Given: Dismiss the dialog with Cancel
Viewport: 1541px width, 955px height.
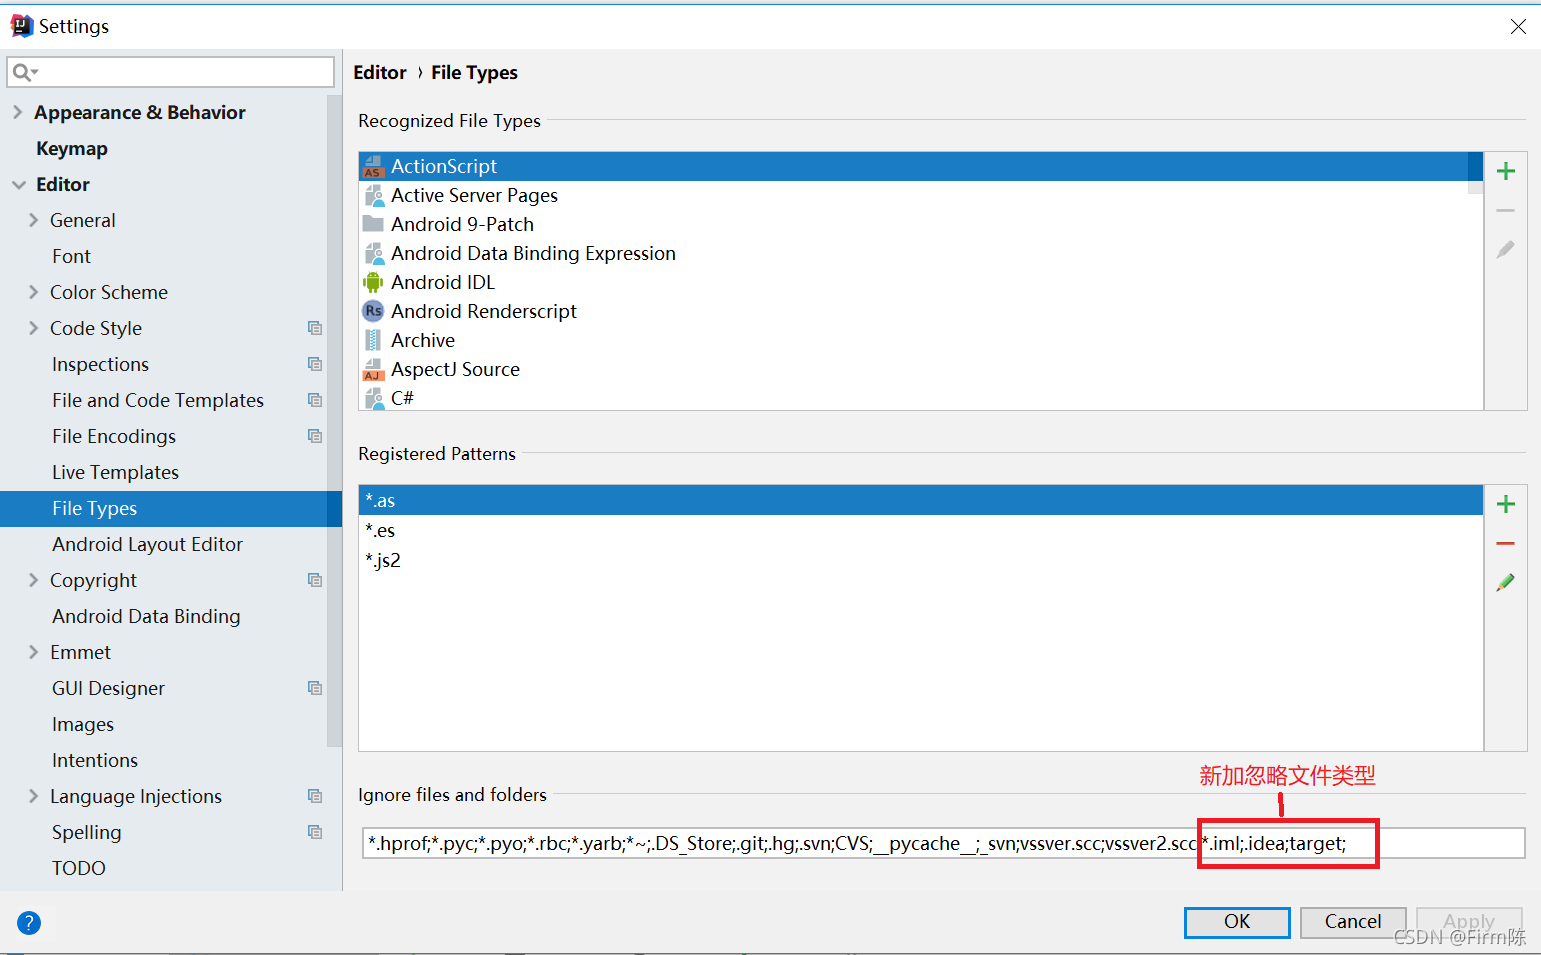Looking at the screenshot, I should (x=1353, y=922).
